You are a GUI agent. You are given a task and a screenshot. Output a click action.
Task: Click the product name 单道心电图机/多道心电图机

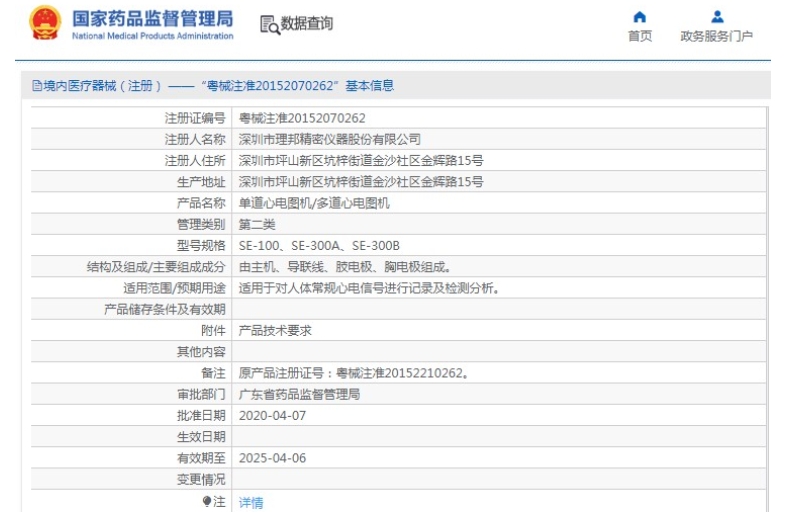point(314,203)
